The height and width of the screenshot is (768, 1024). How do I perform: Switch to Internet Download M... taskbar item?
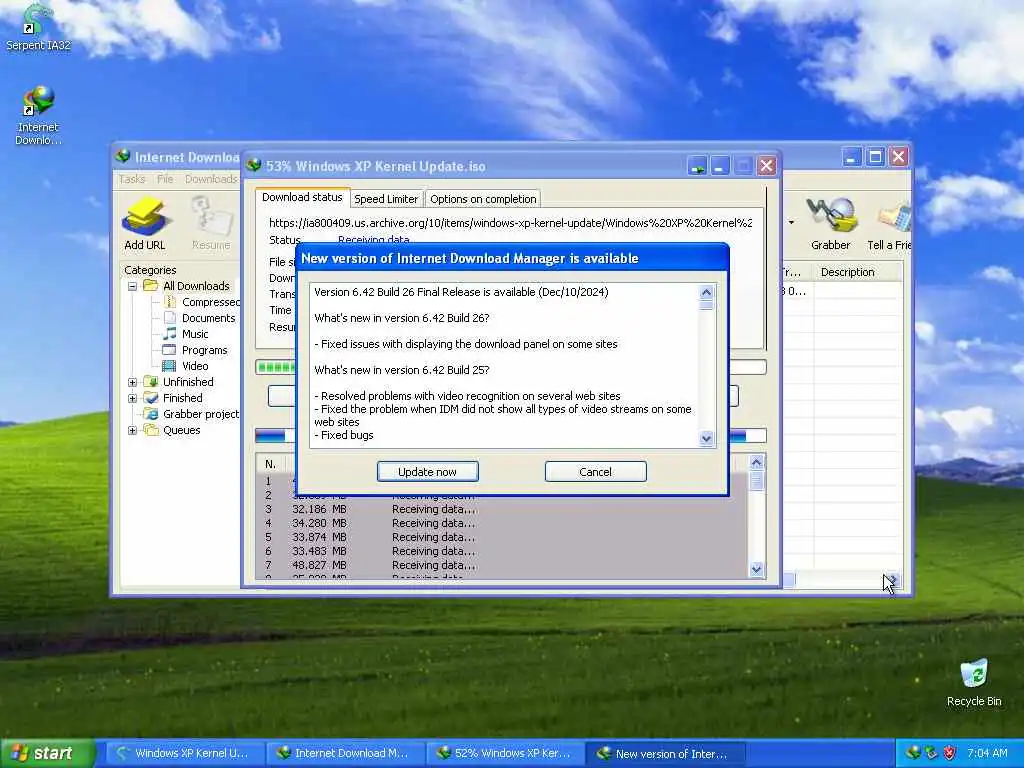[x=344, y=753]
